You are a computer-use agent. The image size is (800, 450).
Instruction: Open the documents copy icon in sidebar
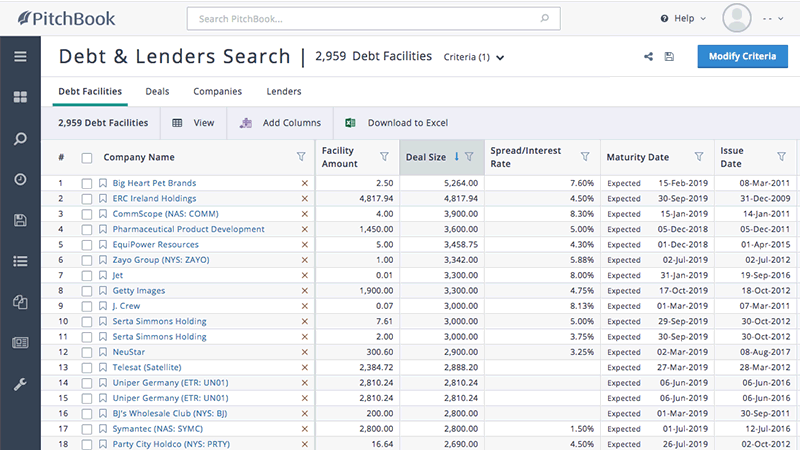[20, 302]
